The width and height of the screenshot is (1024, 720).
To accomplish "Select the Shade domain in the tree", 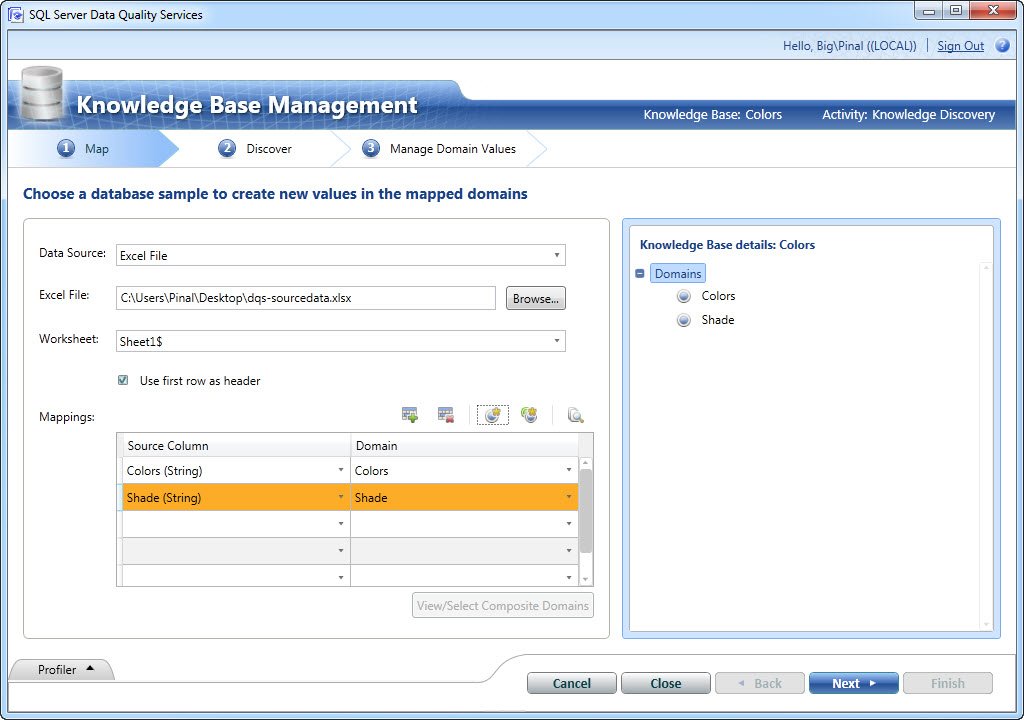I will click(x=718, y=320).
